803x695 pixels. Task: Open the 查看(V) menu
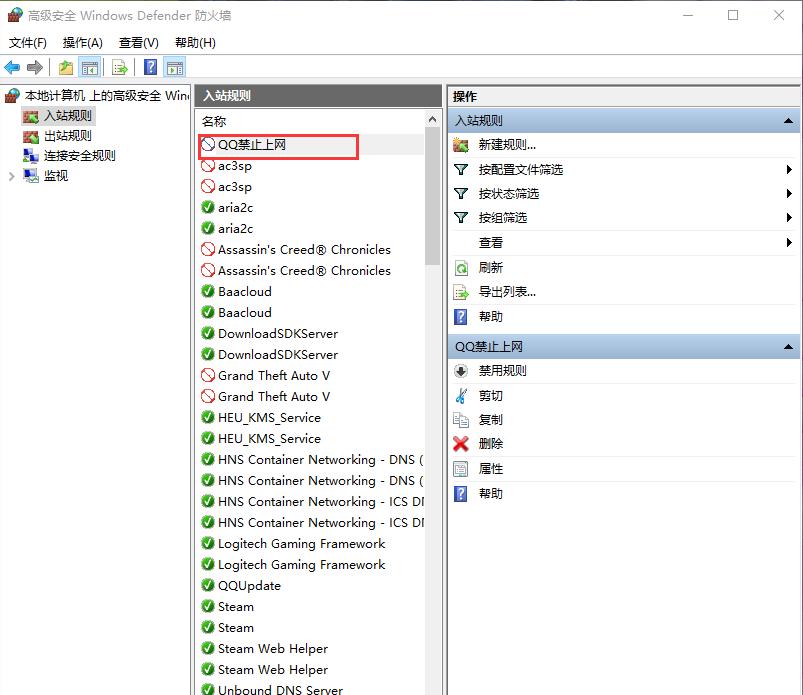(x=138, y=43)
